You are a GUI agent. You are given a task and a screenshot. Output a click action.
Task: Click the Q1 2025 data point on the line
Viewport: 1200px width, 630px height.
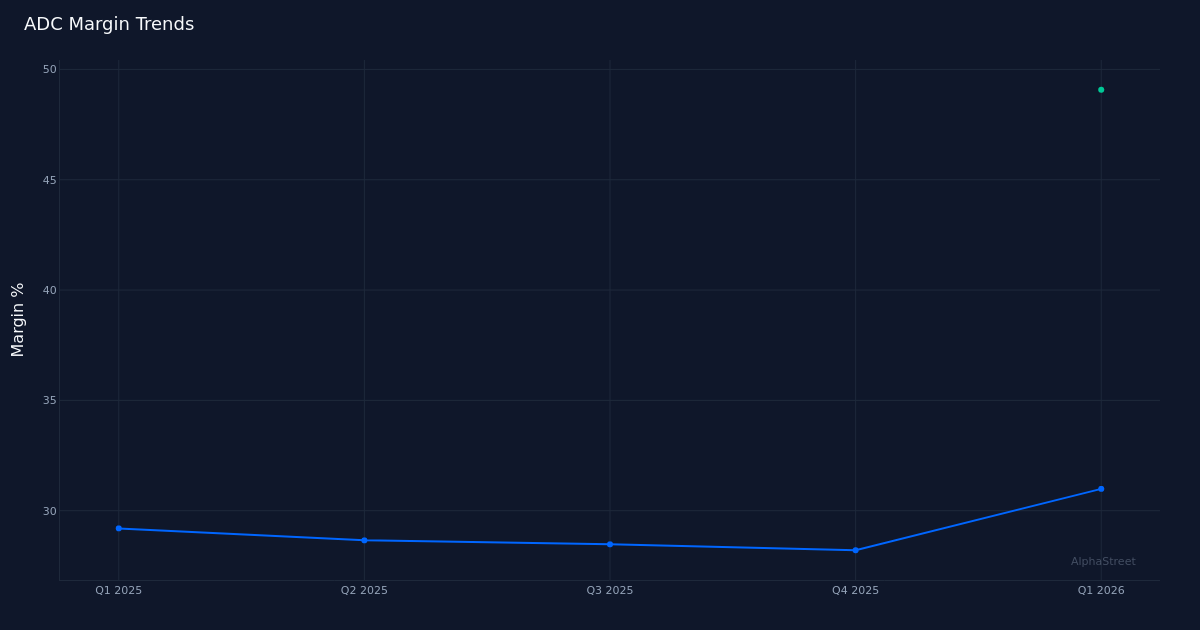tap(119, 527)
